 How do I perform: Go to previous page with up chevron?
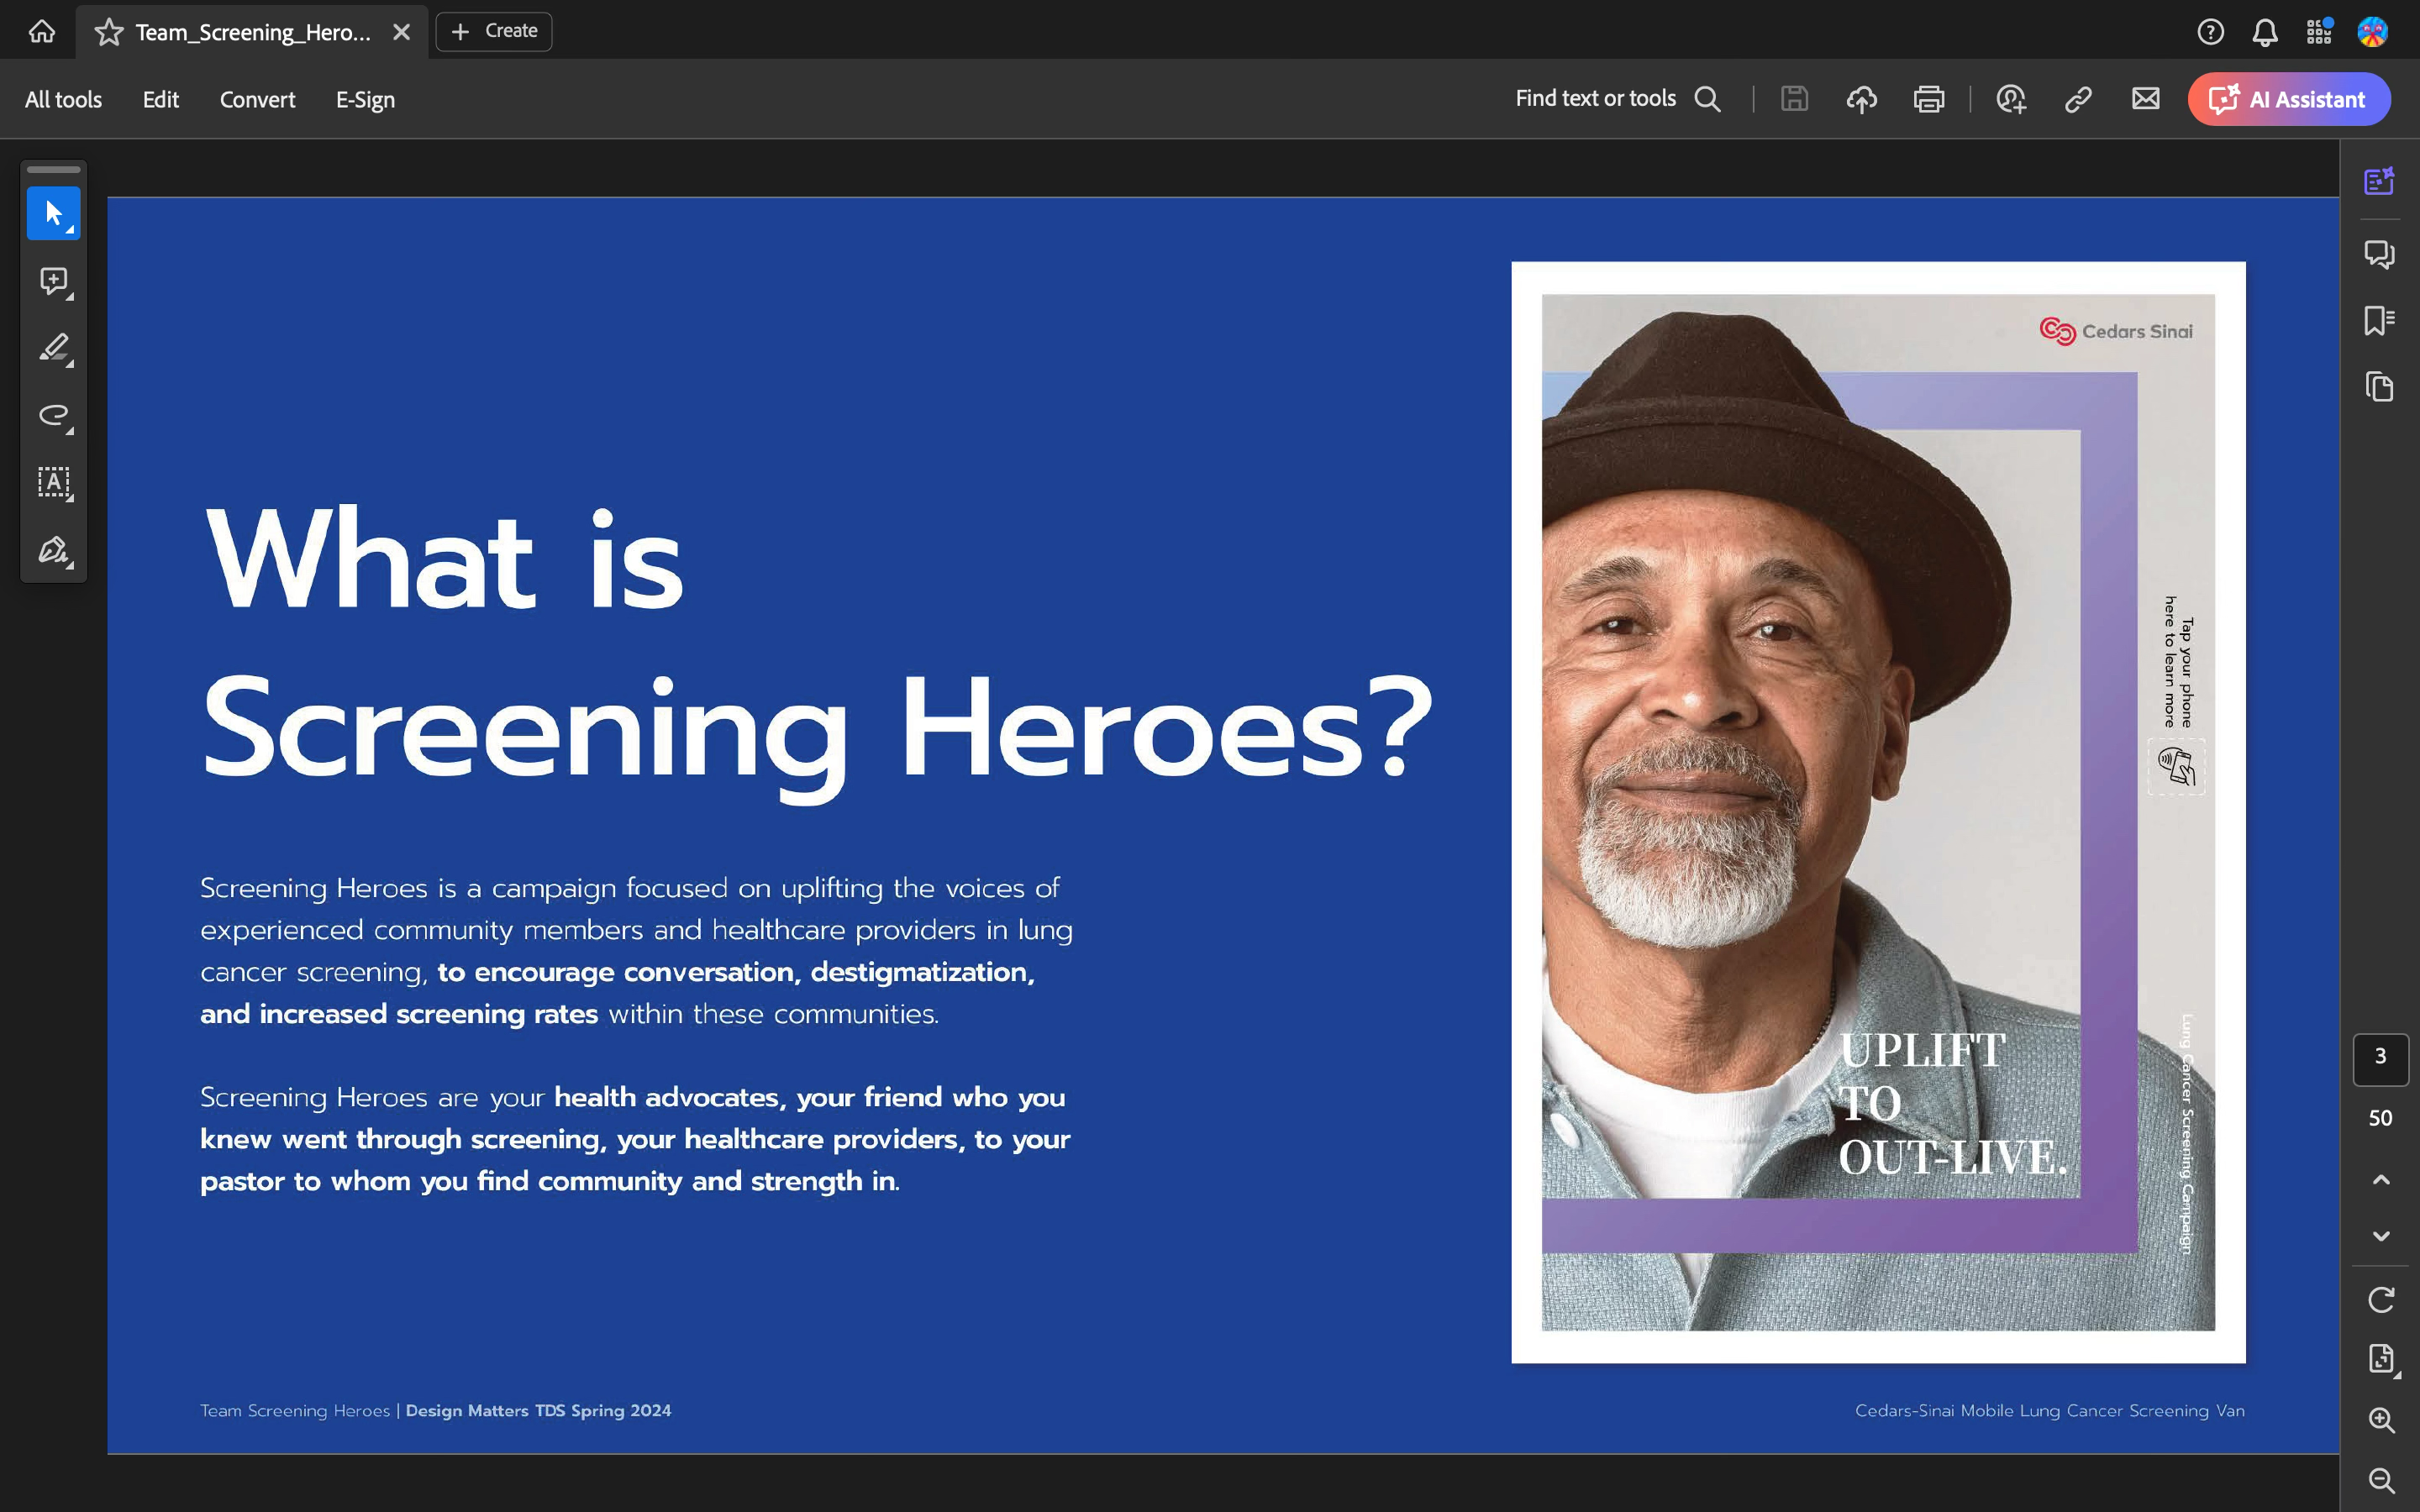[2380, 1180]
